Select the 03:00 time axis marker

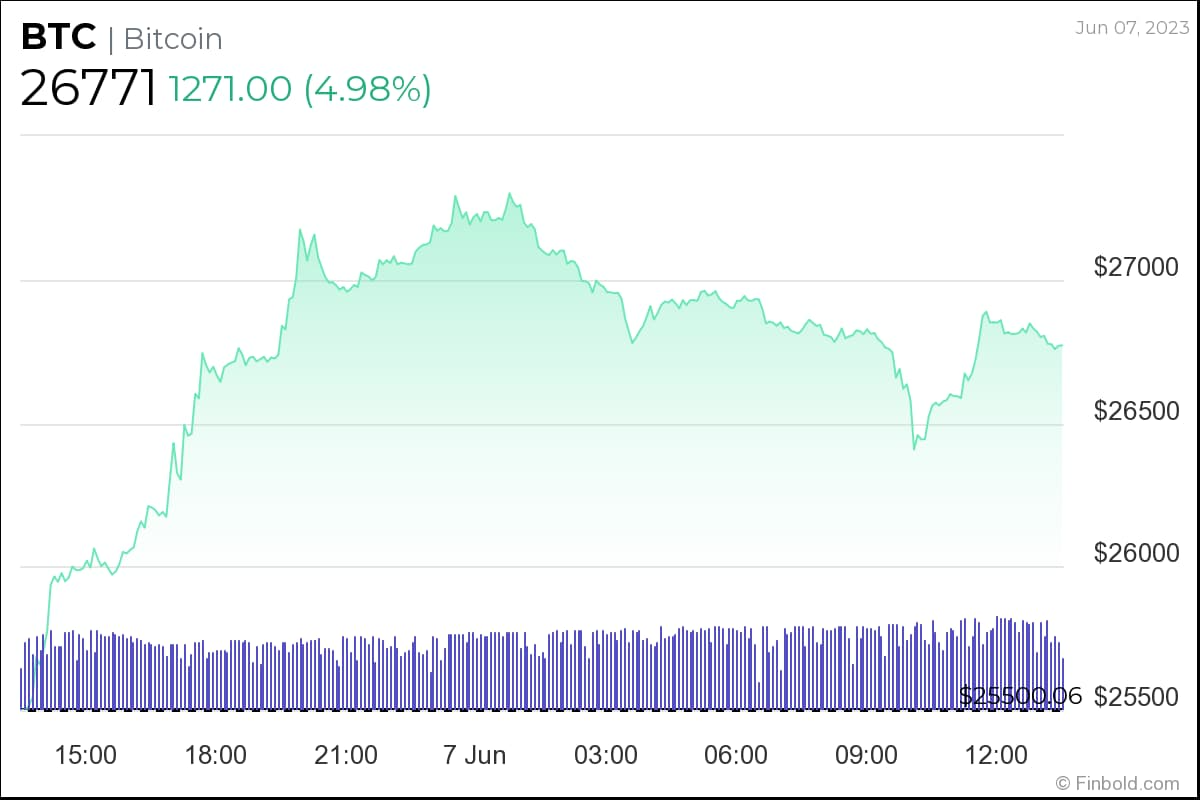[x=606, y=754]
